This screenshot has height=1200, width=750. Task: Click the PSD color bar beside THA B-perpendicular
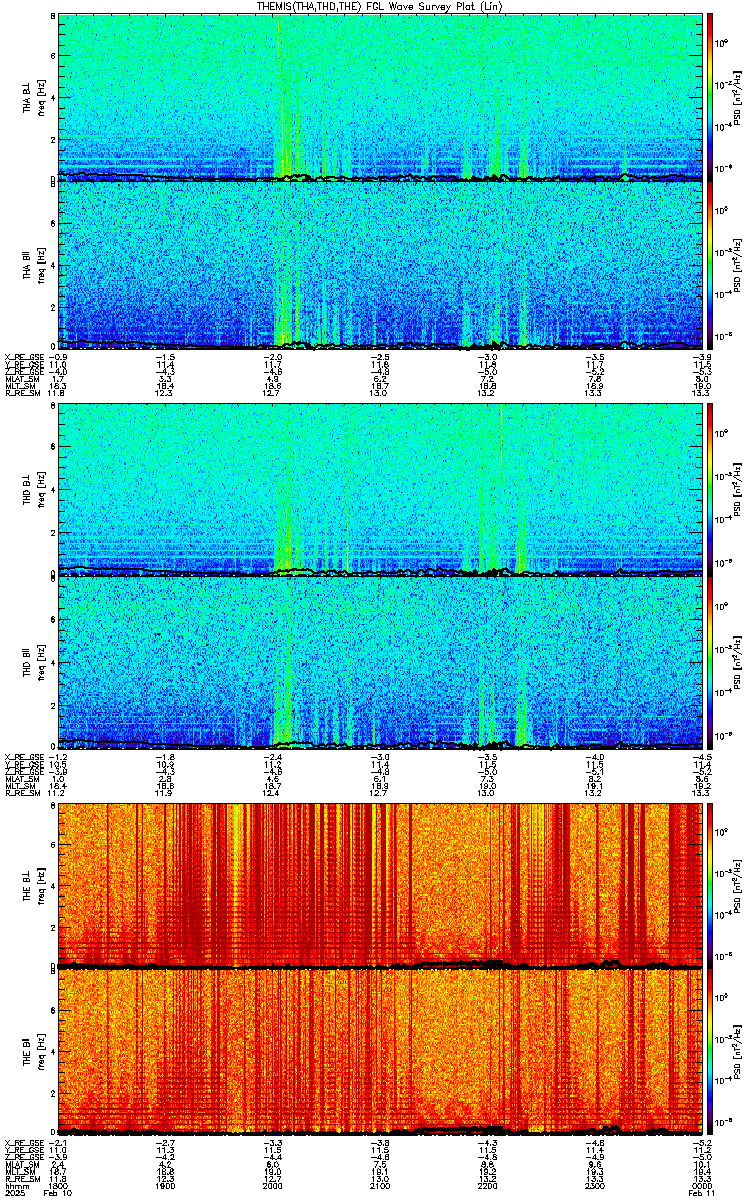(710, 97)
